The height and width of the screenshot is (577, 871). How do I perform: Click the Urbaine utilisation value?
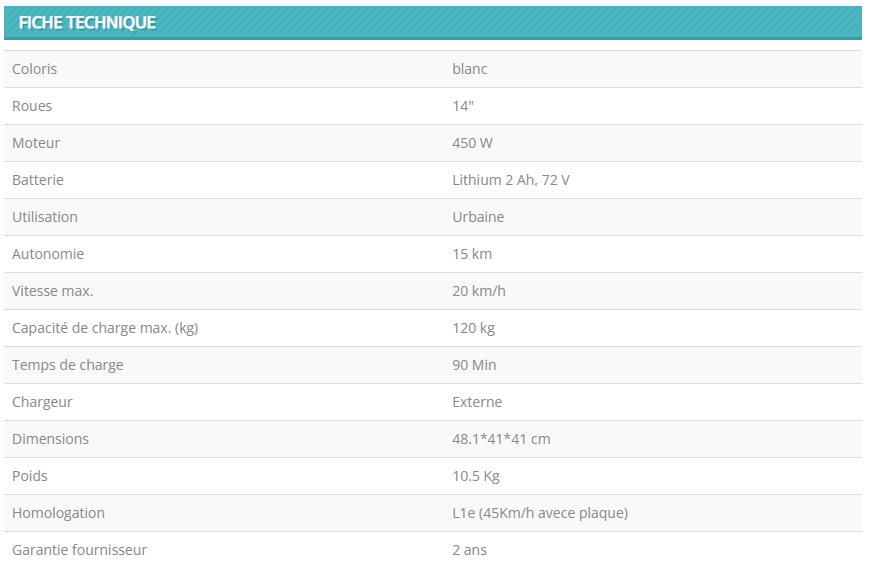pos(478,217)
